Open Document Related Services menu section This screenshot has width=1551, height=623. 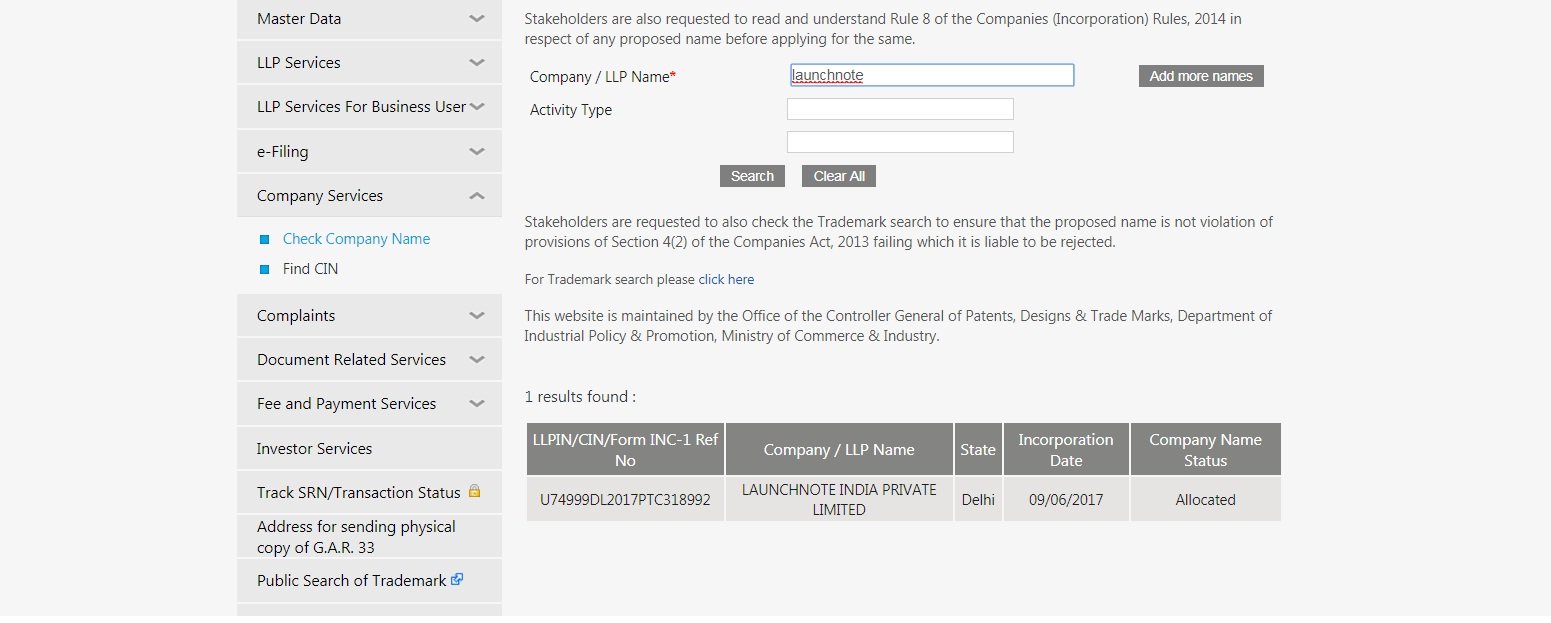tap(369, 359)
